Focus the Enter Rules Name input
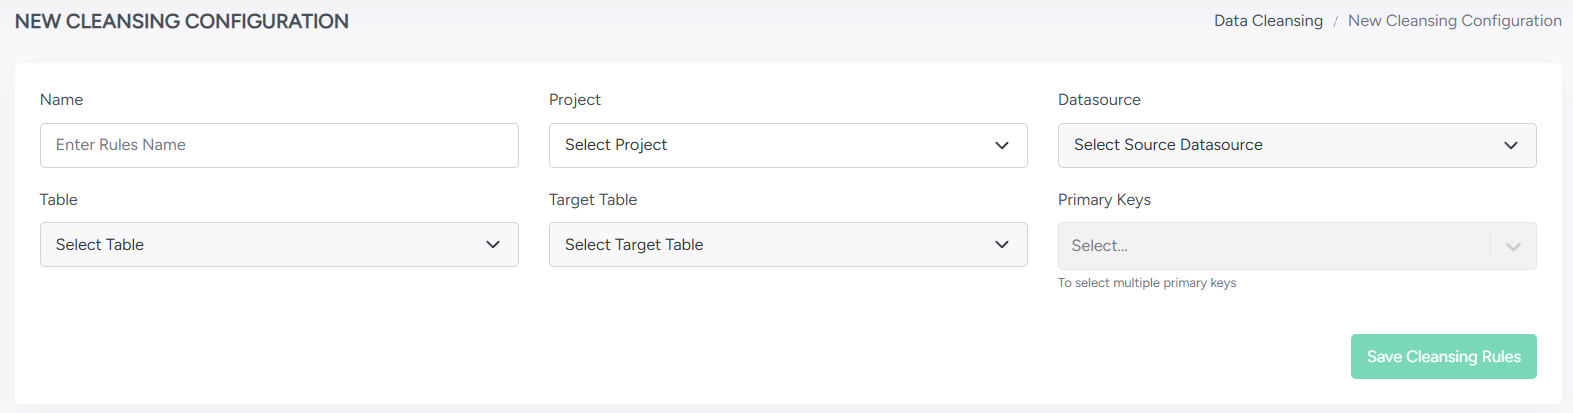This screenshot has height=413, width=1573. [279, 145]
